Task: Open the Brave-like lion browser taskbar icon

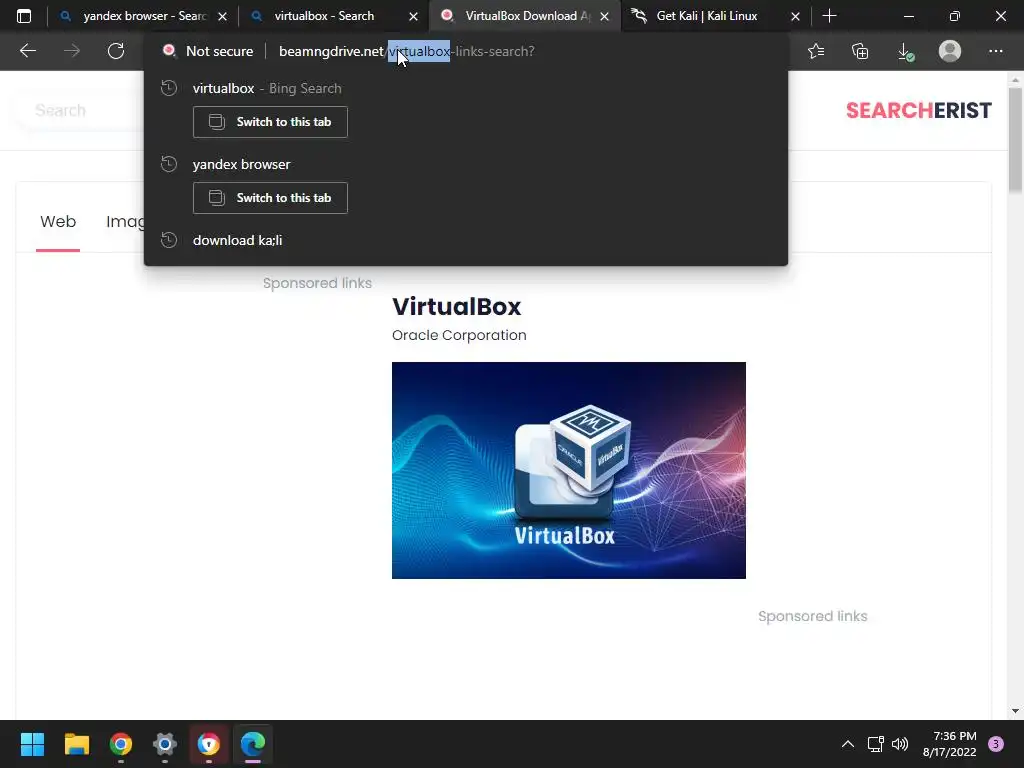Action: pos(209,744)
